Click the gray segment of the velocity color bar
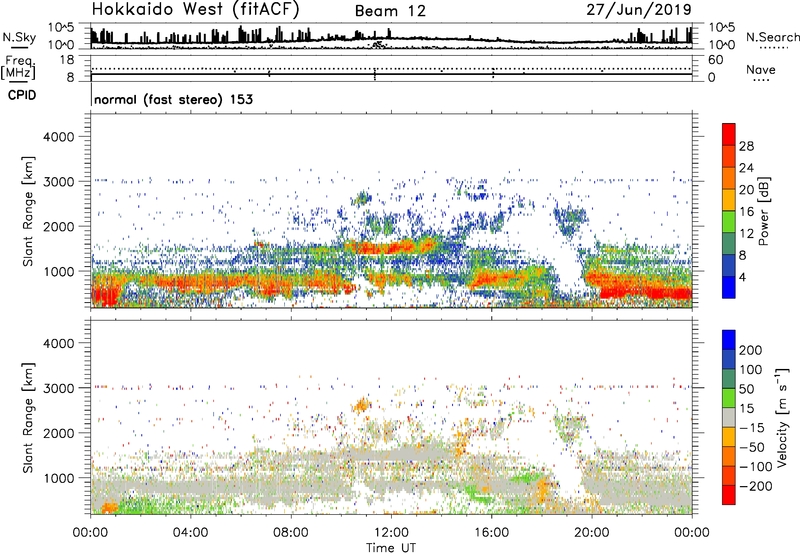 click(729, 417)
